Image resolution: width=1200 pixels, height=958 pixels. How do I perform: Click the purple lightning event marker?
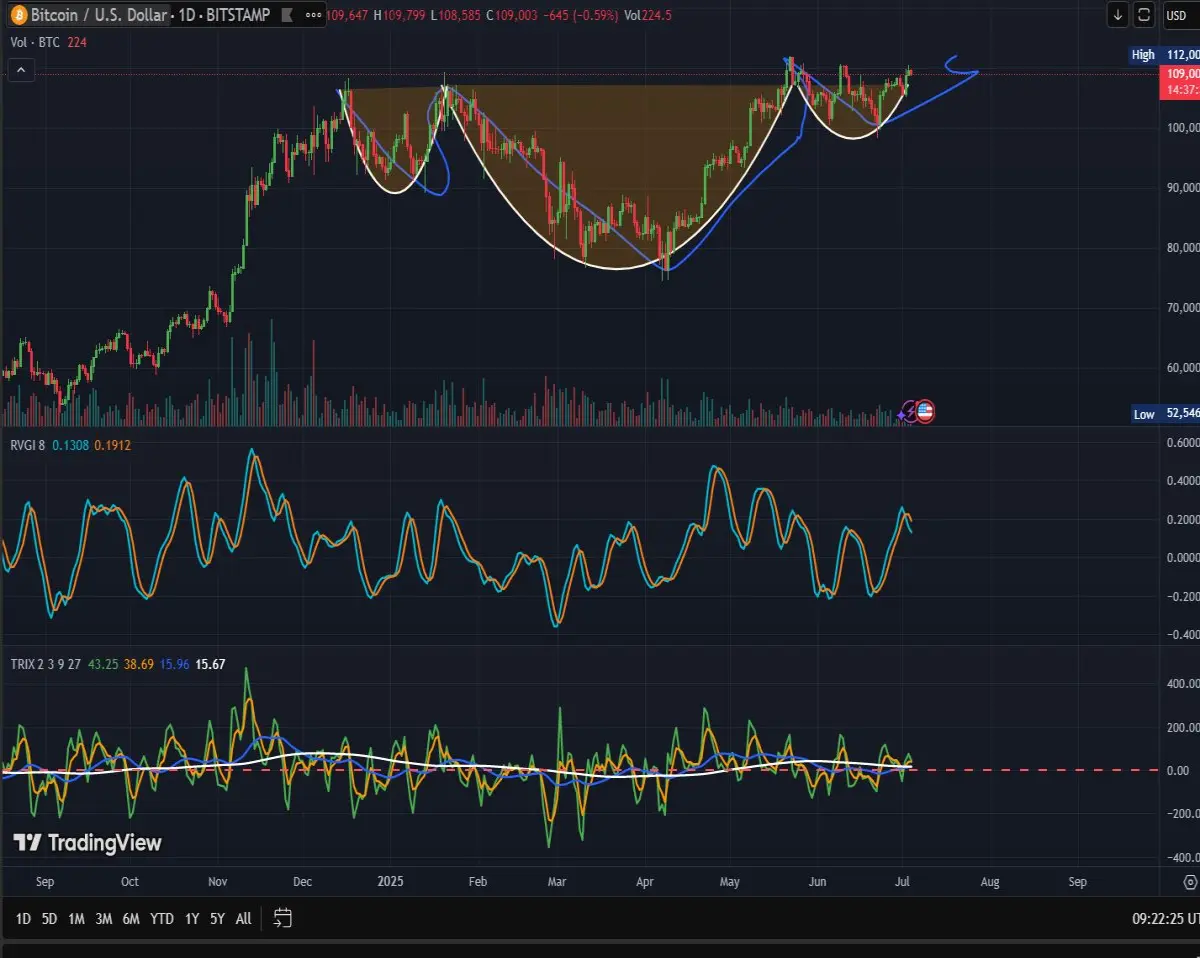(x=908, y=411)
